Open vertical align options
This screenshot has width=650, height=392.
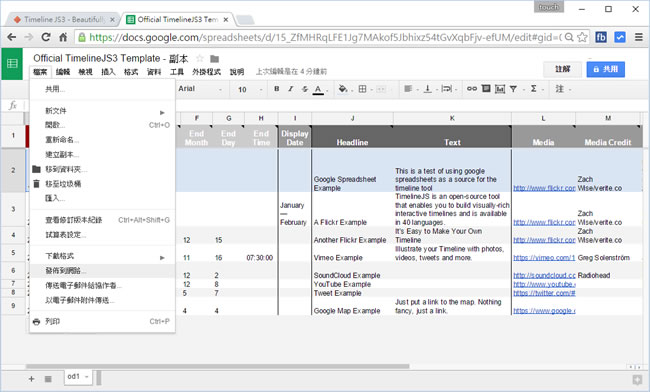pyautogui.click(x=427, y=89)
